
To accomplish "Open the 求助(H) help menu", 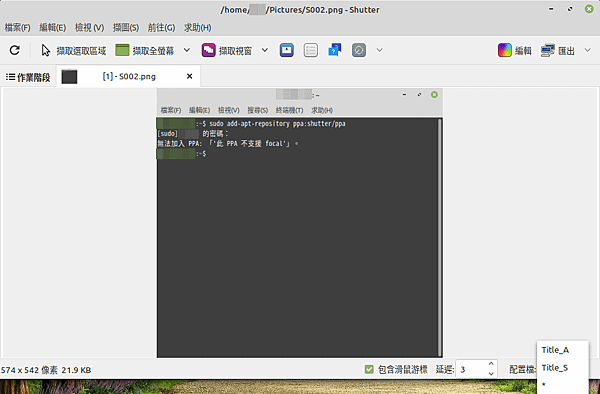I will pos(197,28).
